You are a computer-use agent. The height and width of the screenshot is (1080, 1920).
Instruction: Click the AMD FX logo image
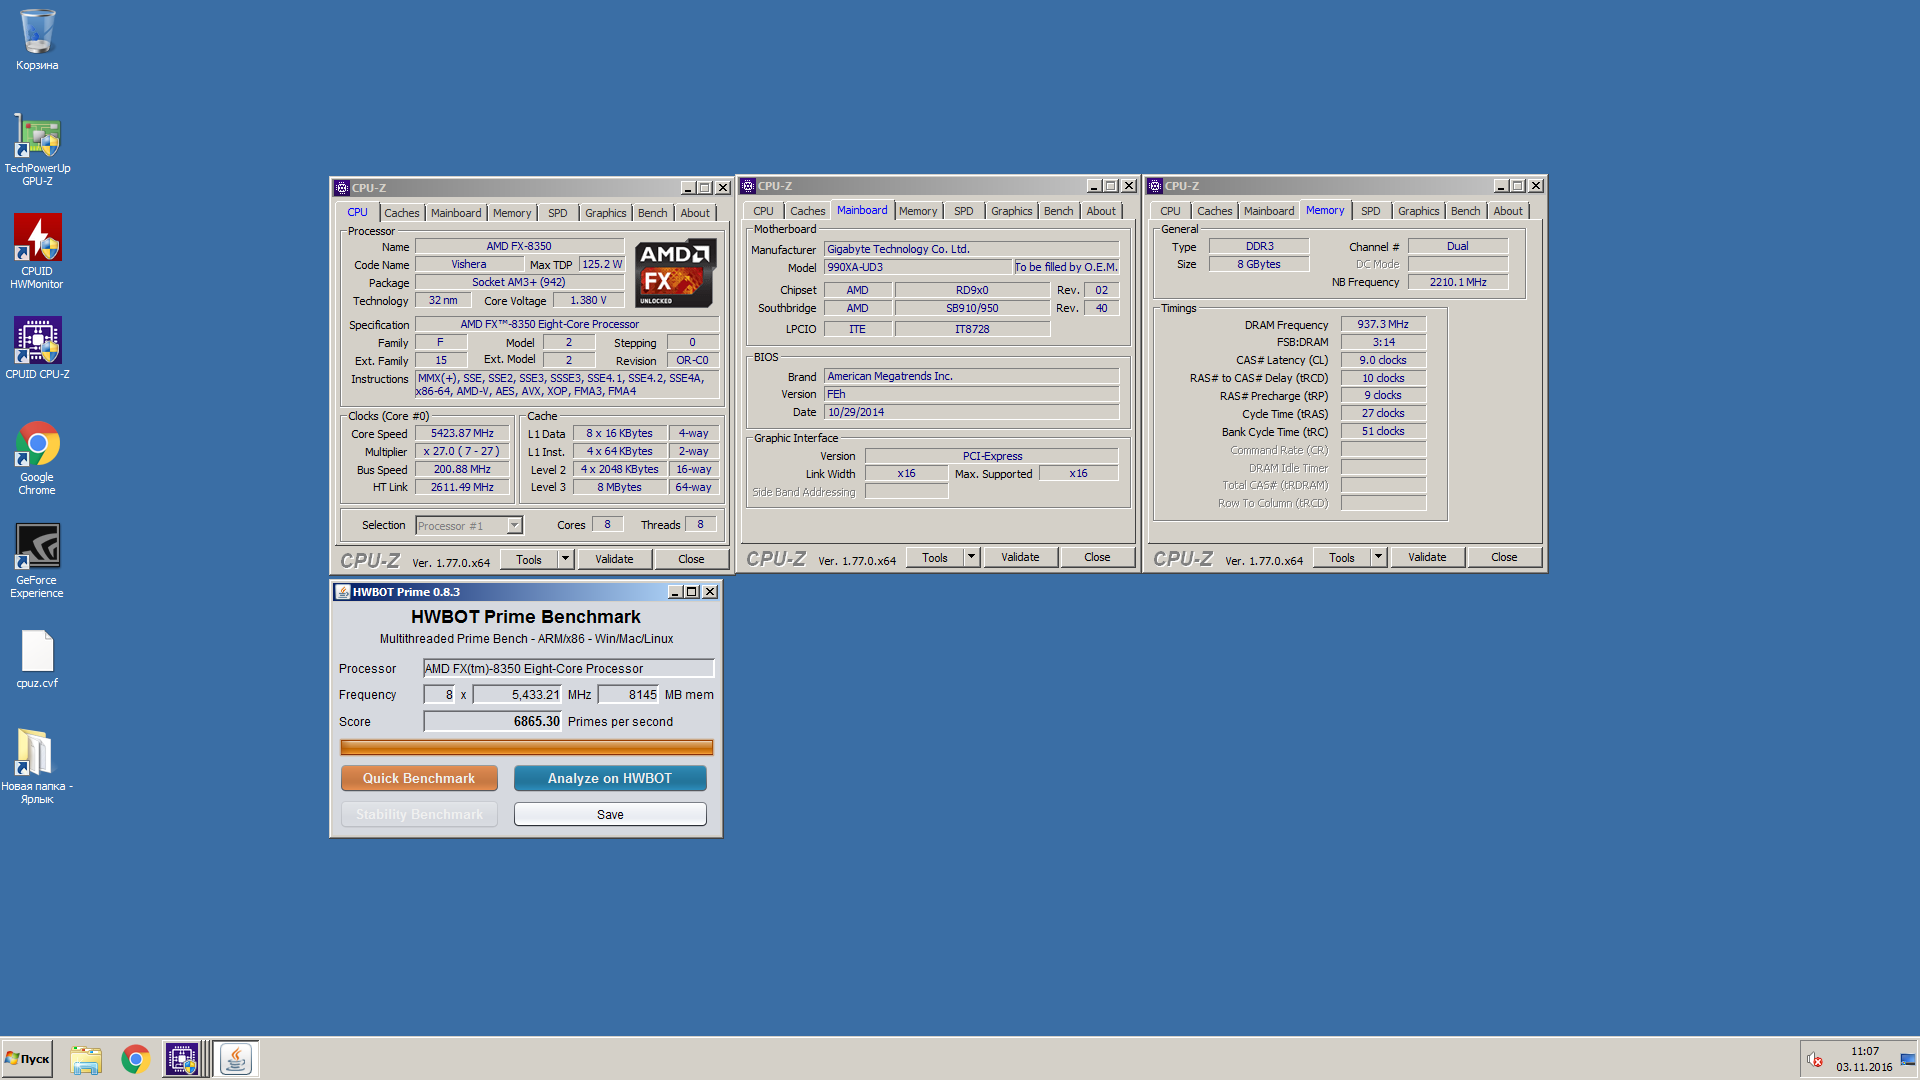676,273
